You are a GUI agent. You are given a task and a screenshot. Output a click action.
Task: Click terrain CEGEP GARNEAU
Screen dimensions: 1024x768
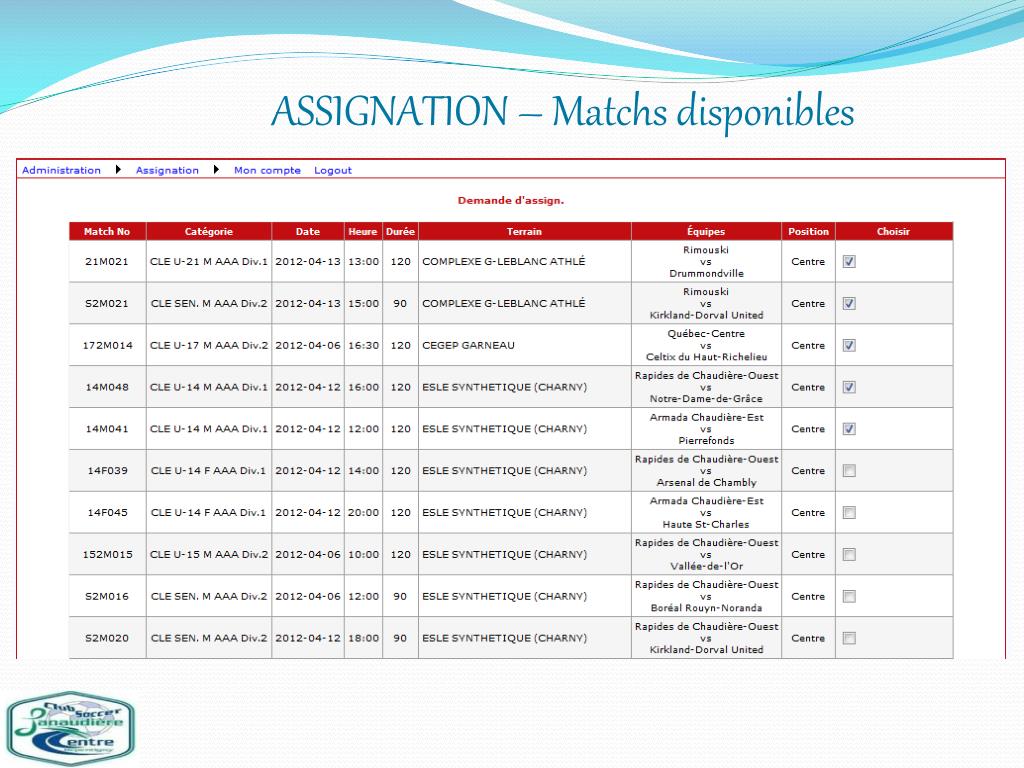coord(468,345)
